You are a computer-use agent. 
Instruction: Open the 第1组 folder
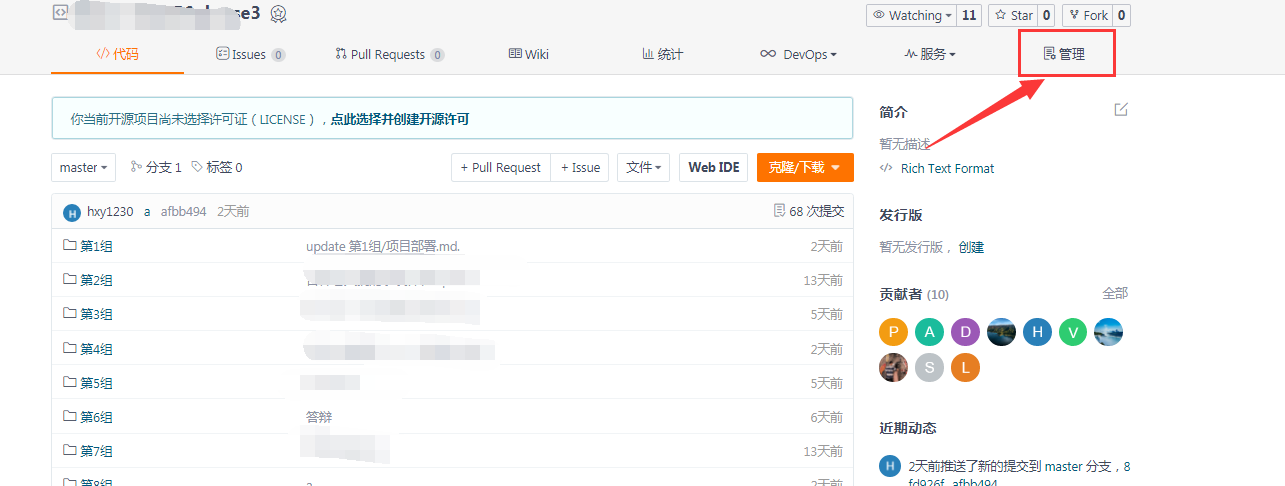(96, 246)
